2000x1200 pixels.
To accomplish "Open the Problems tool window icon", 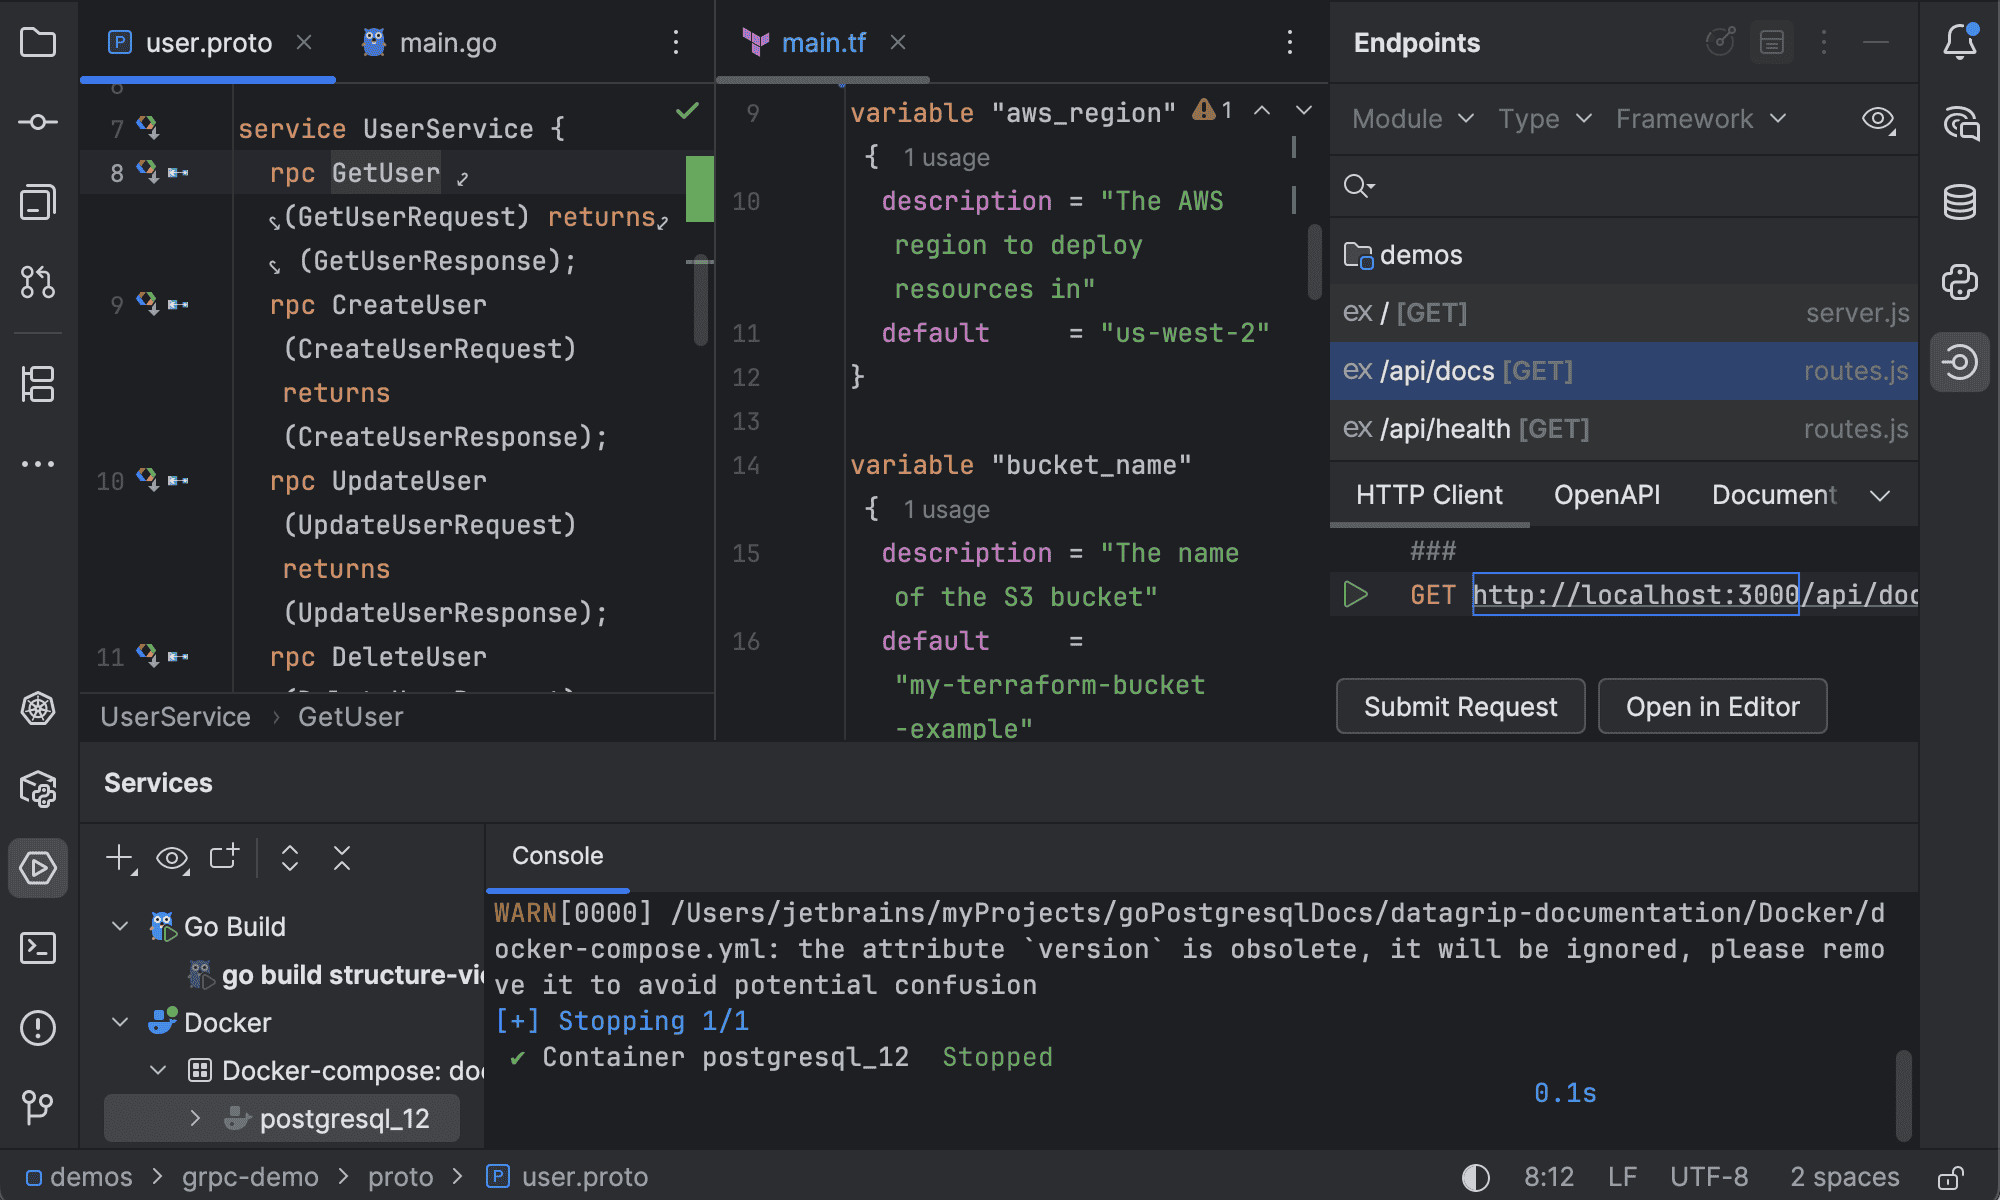I will tap(38, 1028).
